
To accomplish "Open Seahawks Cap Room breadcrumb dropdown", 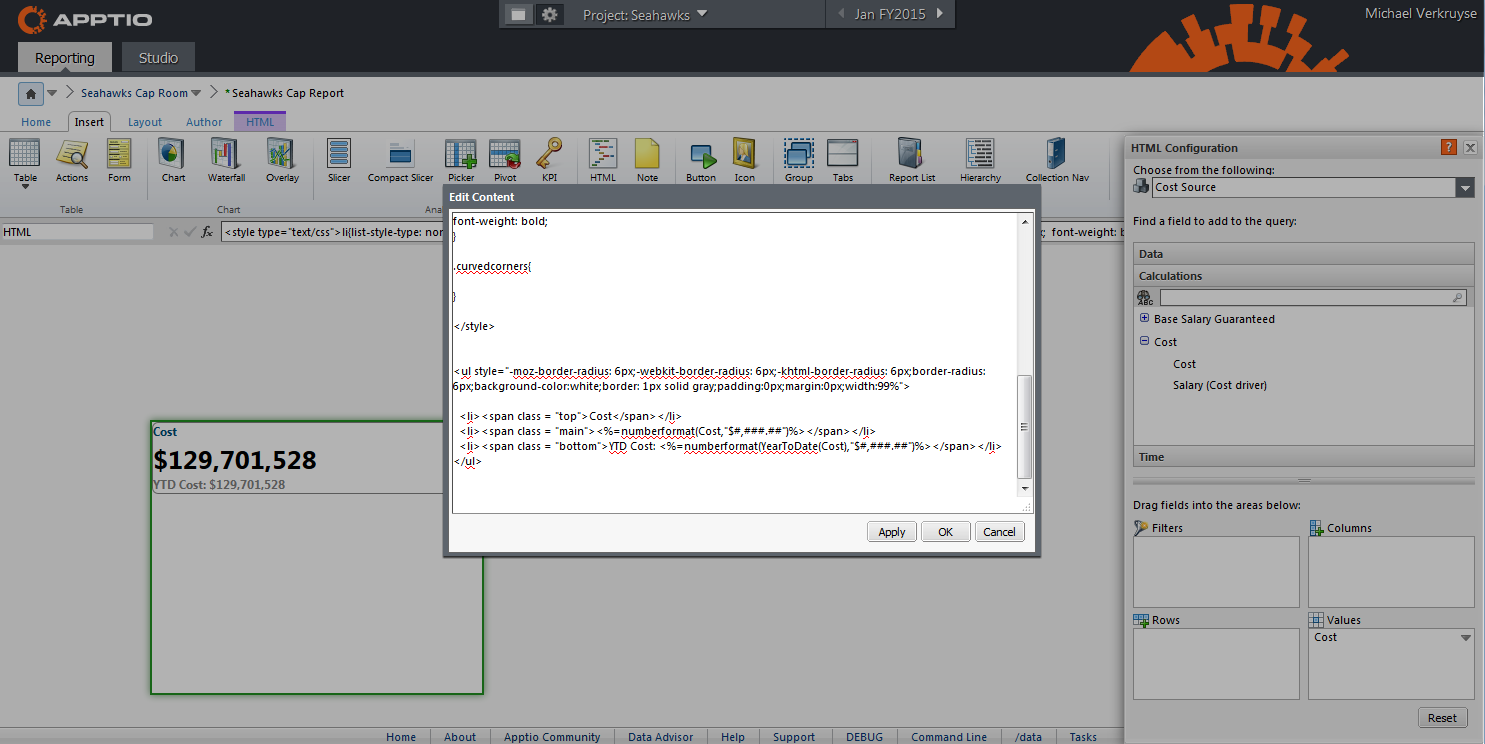I will coord(196,93).
